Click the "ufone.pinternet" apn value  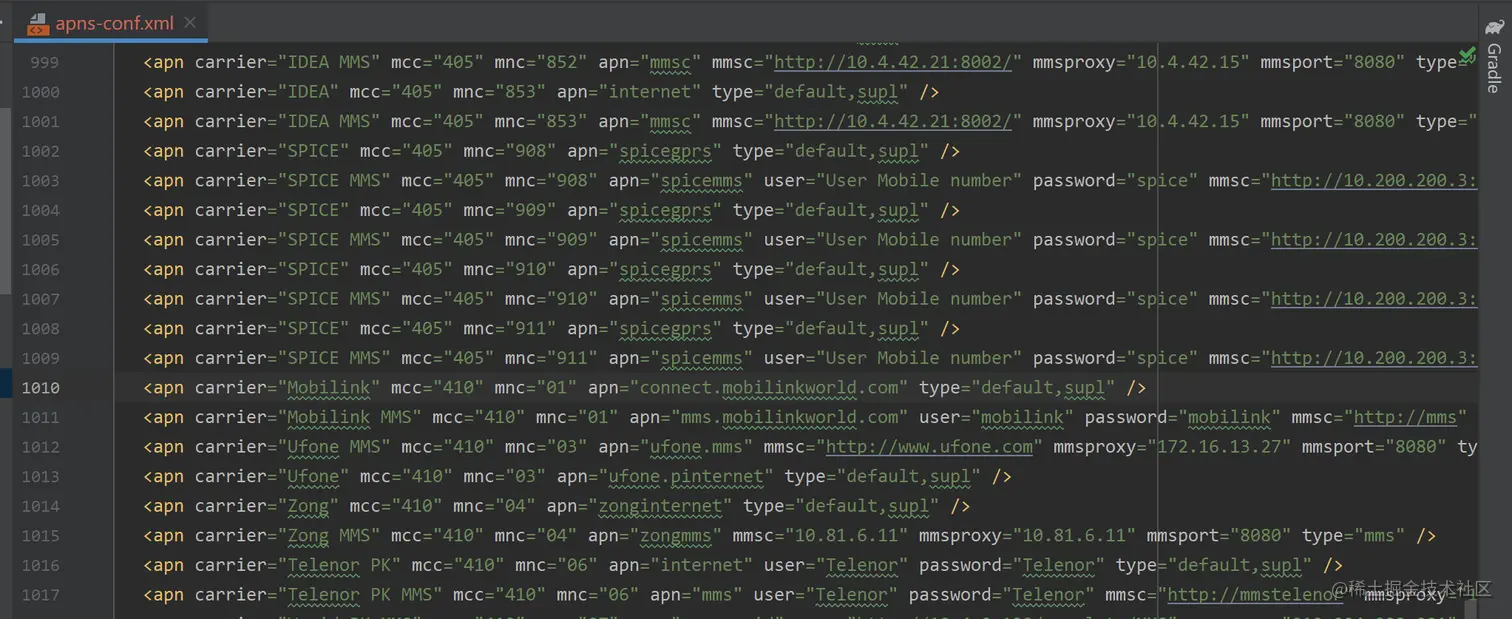pos(687,476)
